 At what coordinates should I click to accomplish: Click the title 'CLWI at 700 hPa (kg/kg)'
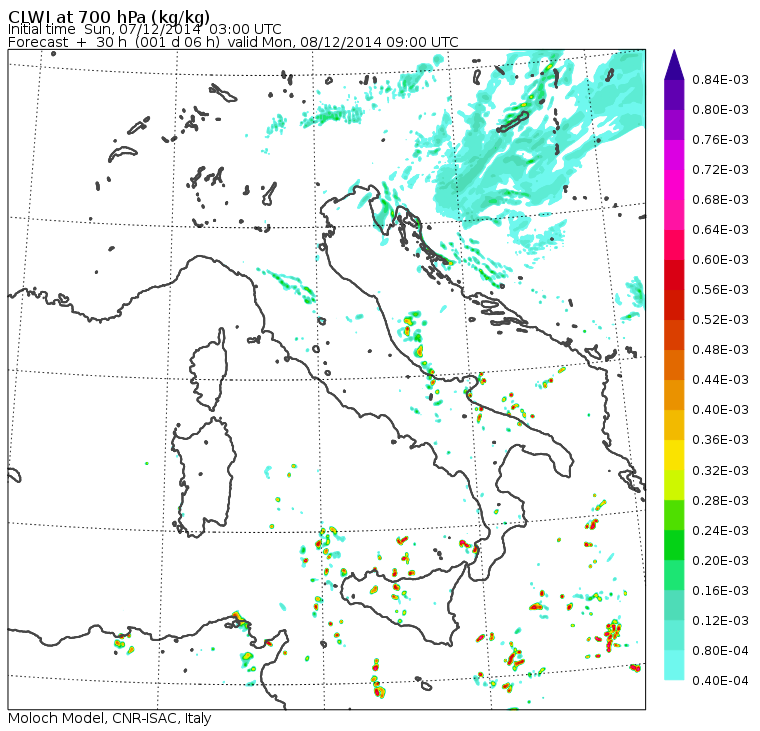click(x=109, y=16)
